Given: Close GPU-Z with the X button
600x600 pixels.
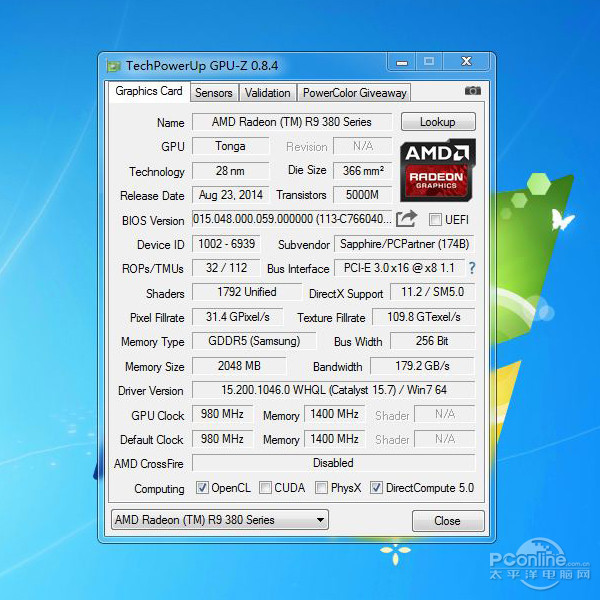Looking at the screenshot, I should (x=466, y=62).
